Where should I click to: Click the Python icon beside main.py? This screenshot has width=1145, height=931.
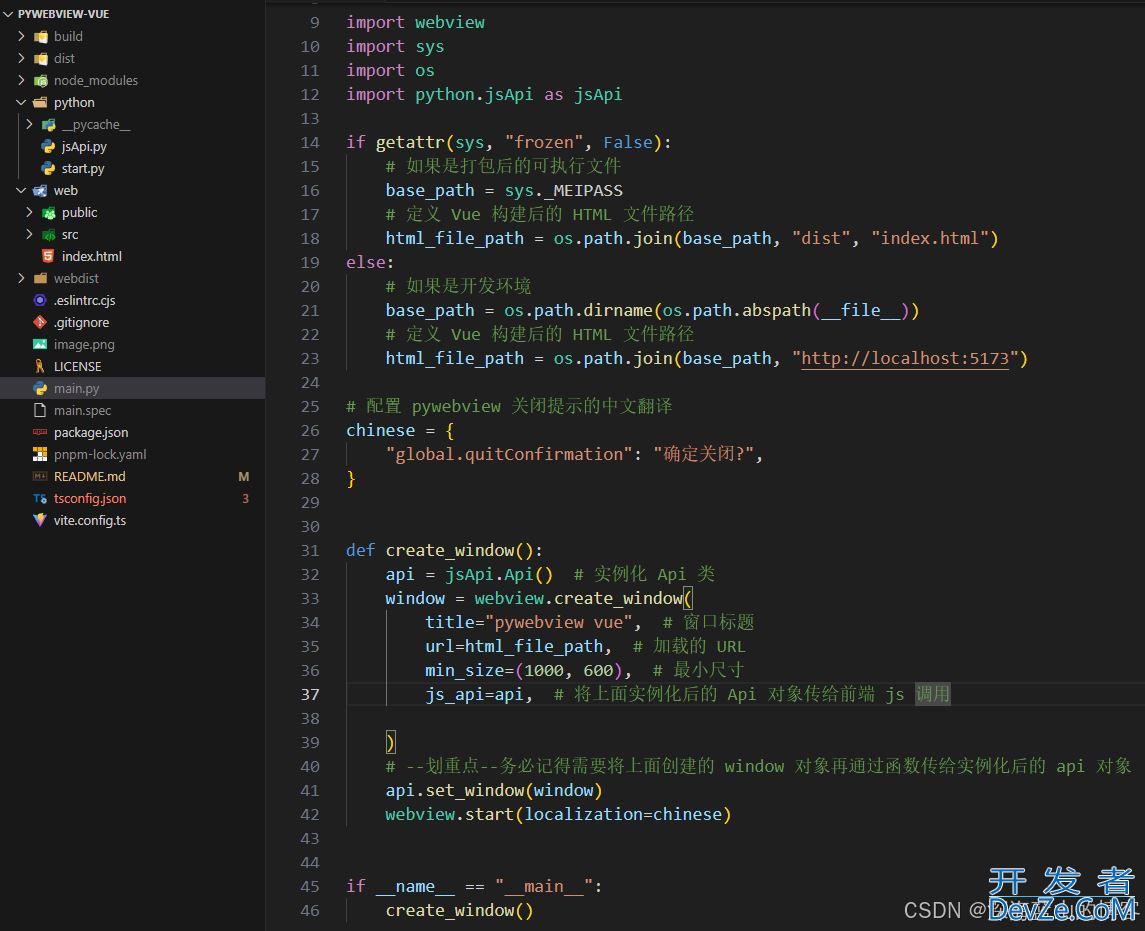click(40, 388)
